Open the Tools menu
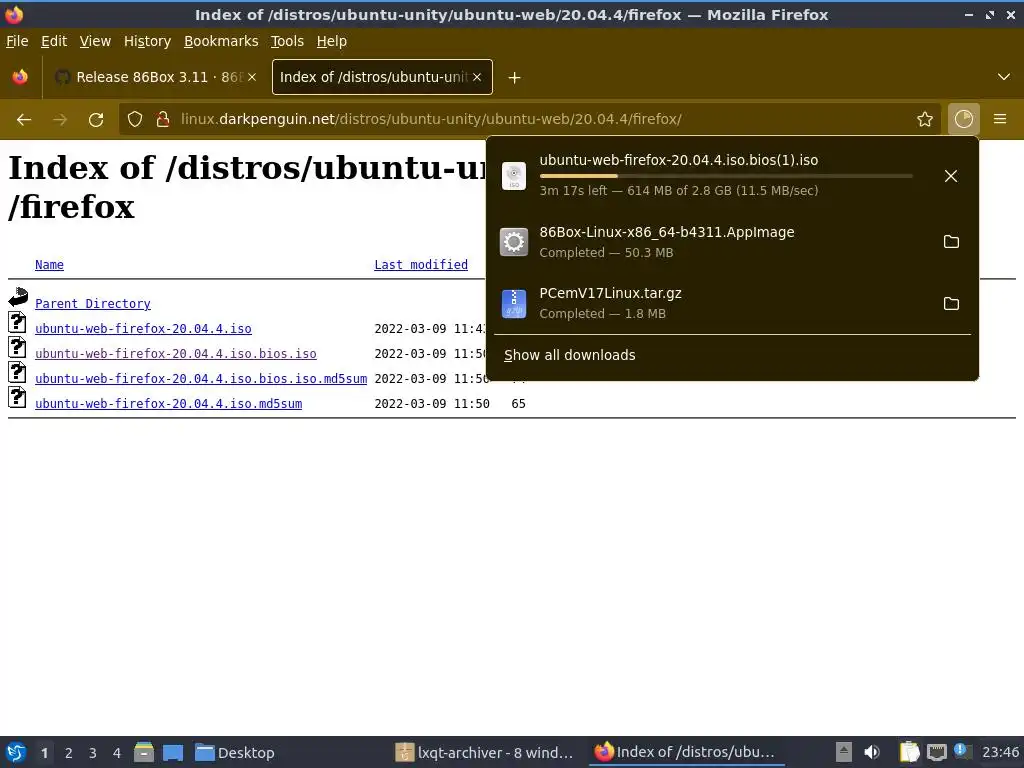1024x768 pixels. tap(287, 41)
